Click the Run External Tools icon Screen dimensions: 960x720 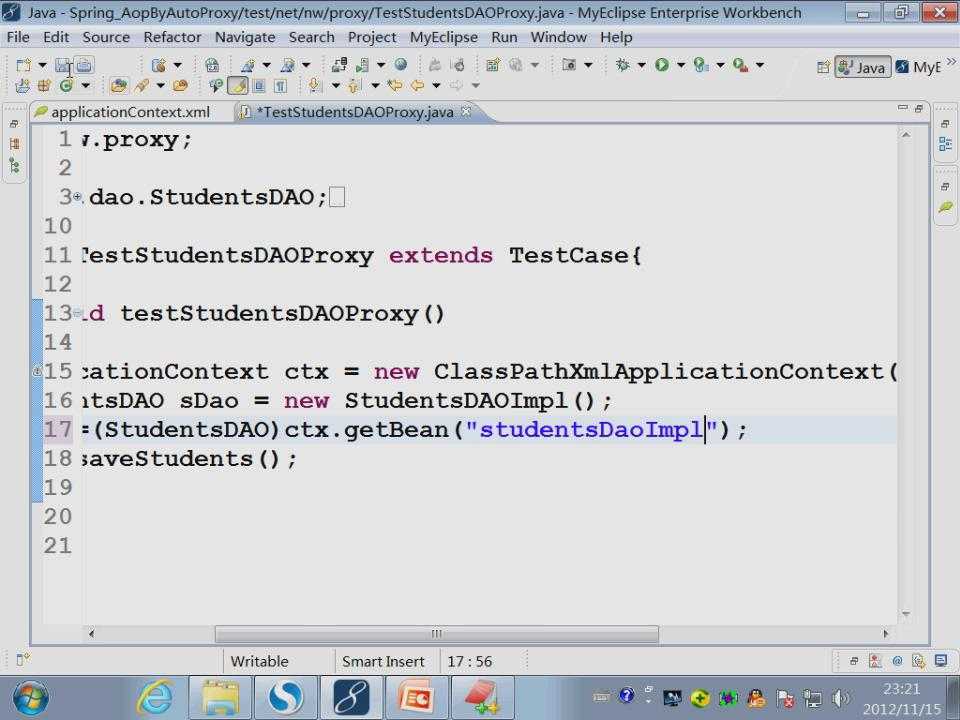coord(740,65)
